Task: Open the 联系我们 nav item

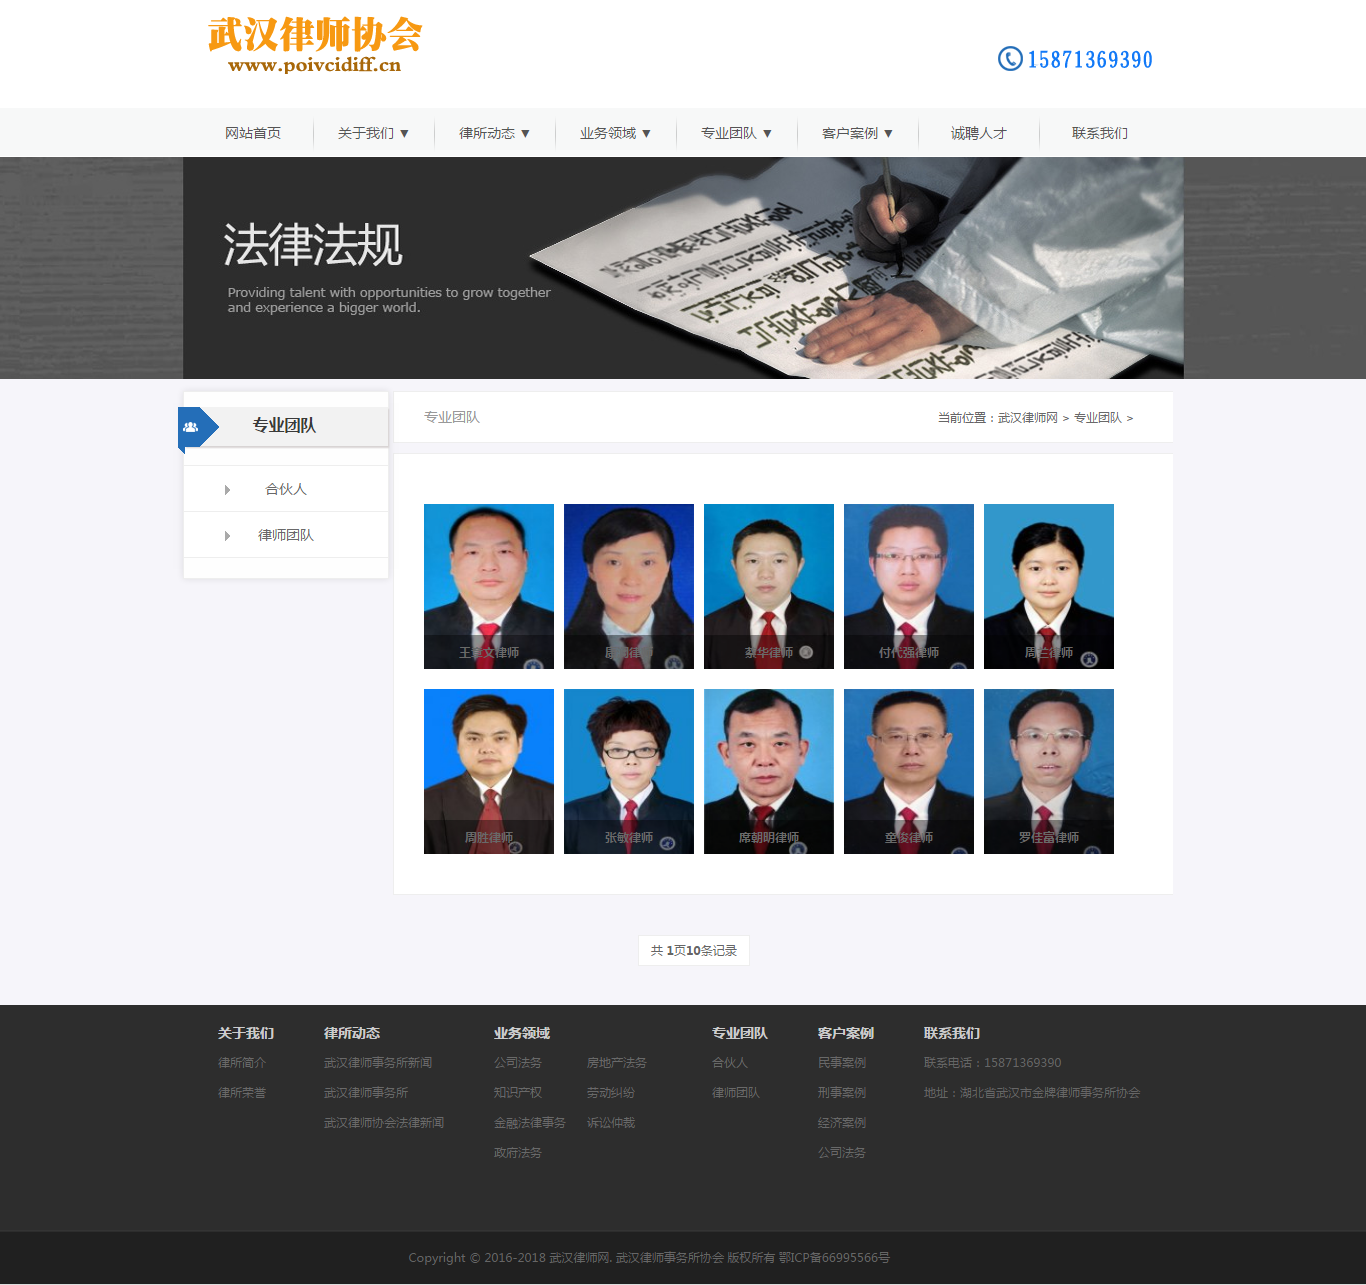Action: [1100, 133]
